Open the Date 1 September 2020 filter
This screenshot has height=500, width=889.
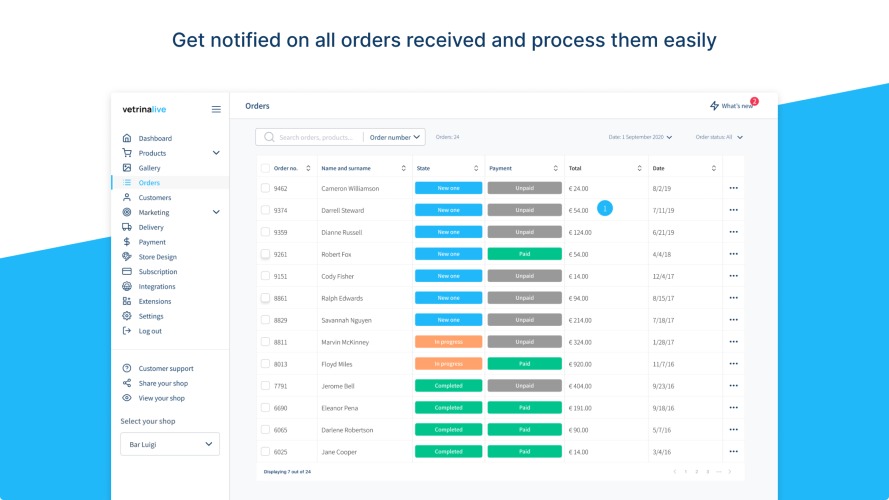click(640, 137)
